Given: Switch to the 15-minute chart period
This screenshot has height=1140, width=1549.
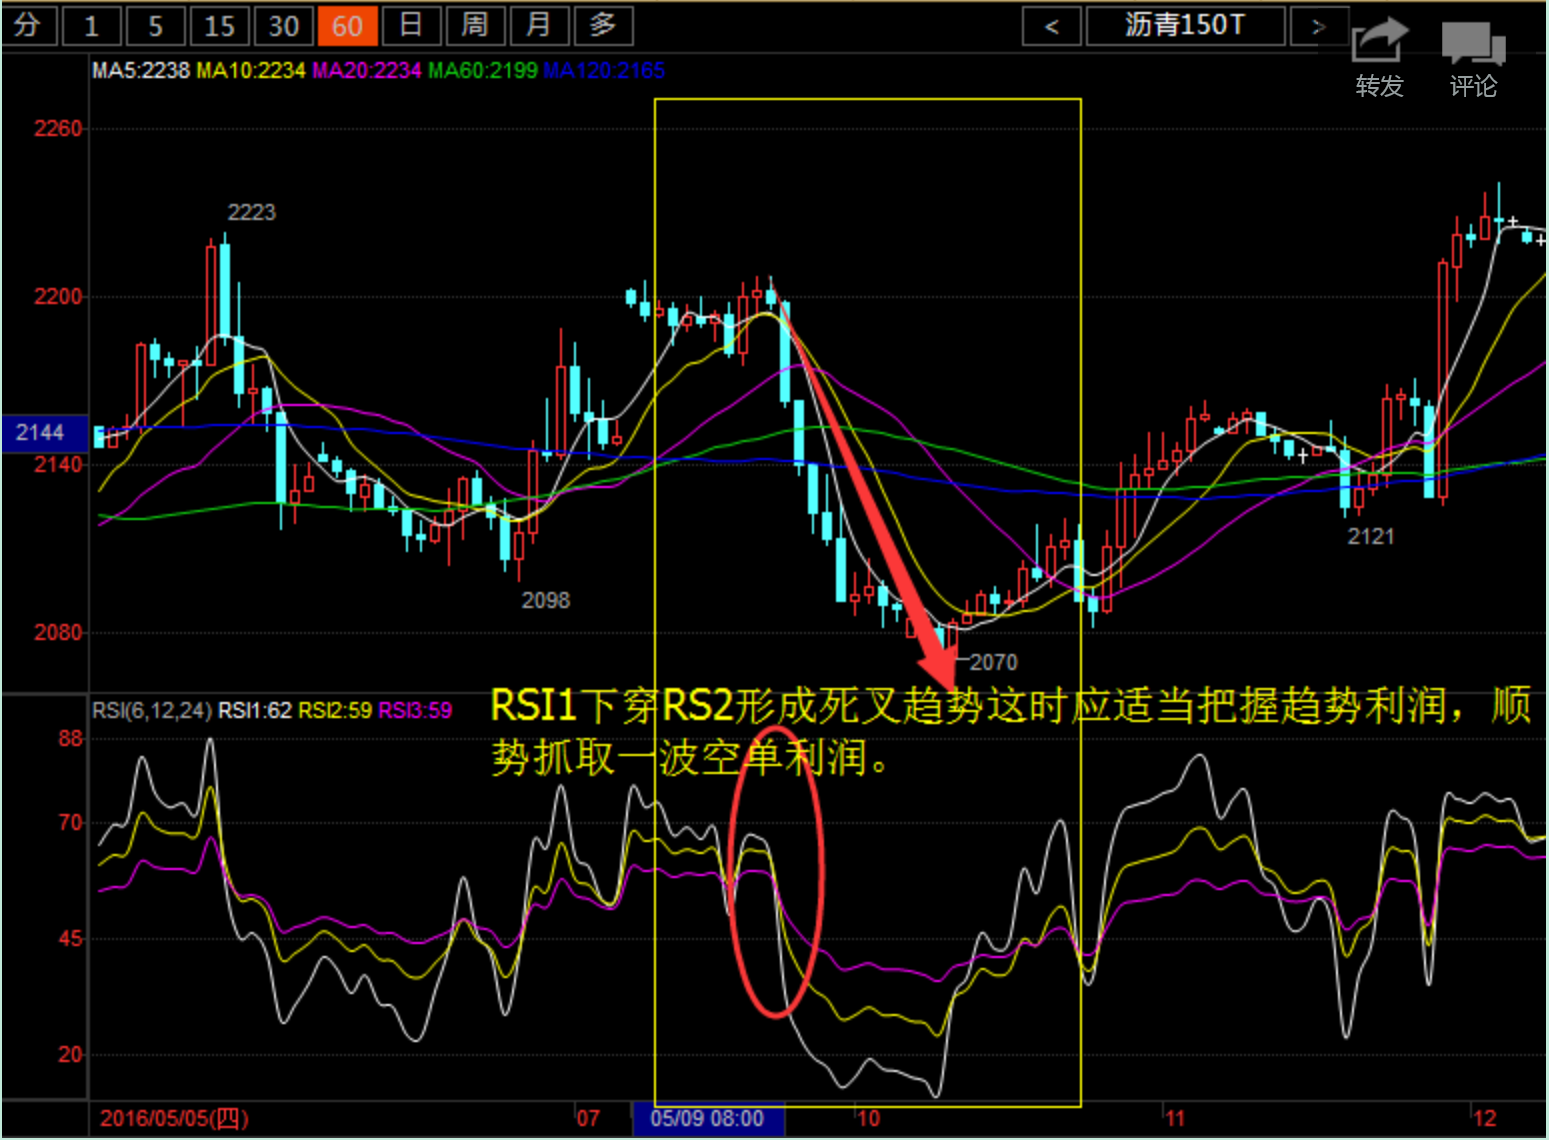Looking at the screenshot, I should pos(220,25).
